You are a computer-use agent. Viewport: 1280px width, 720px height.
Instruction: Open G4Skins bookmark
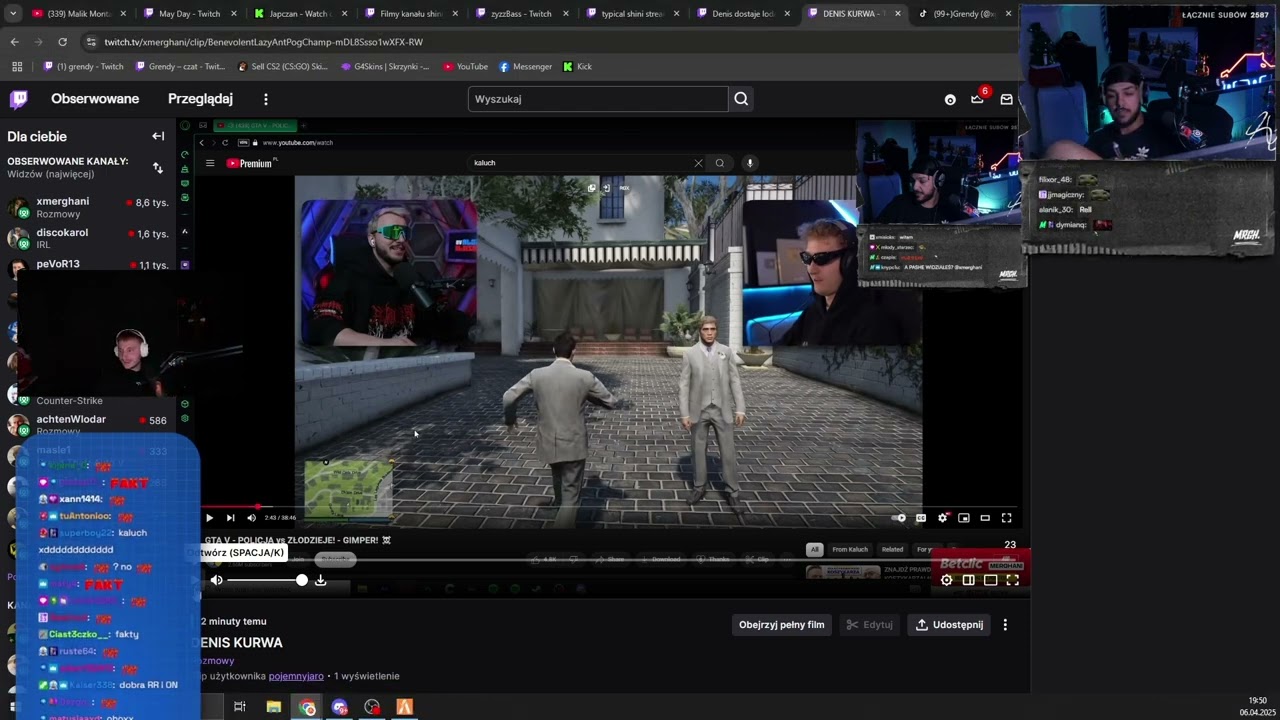(x=385, y=67)
